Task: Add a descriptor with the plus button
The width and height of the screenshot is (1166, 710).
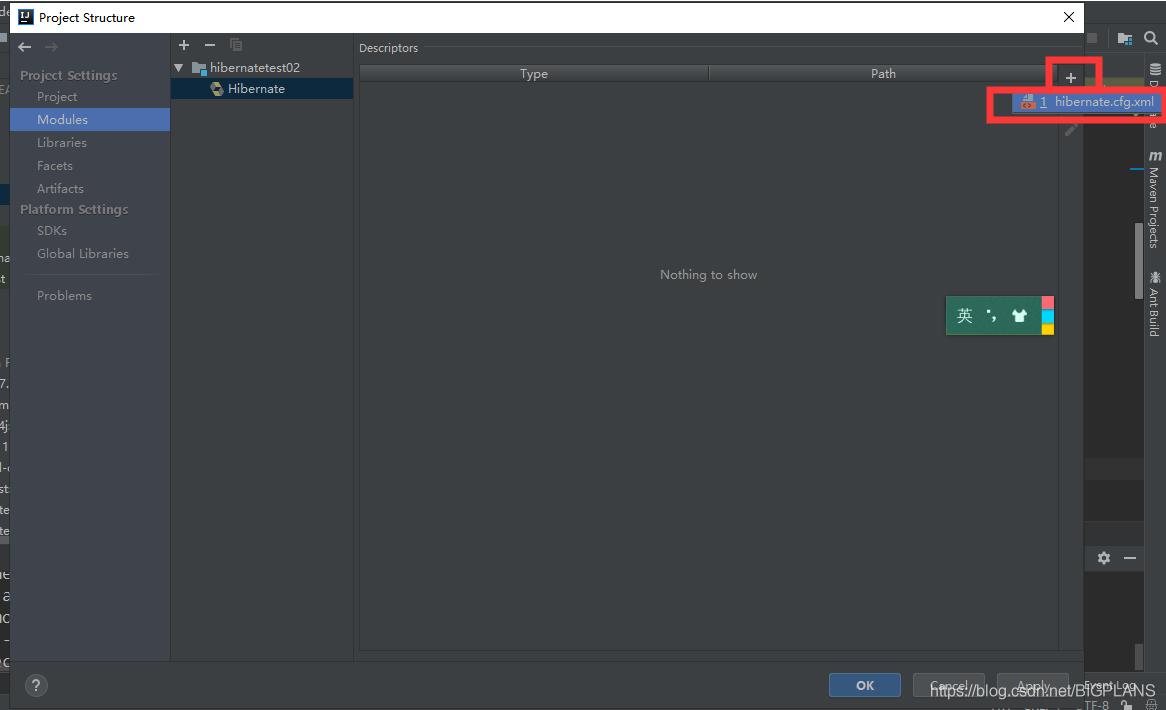Action: click(x=1071, y=77)
